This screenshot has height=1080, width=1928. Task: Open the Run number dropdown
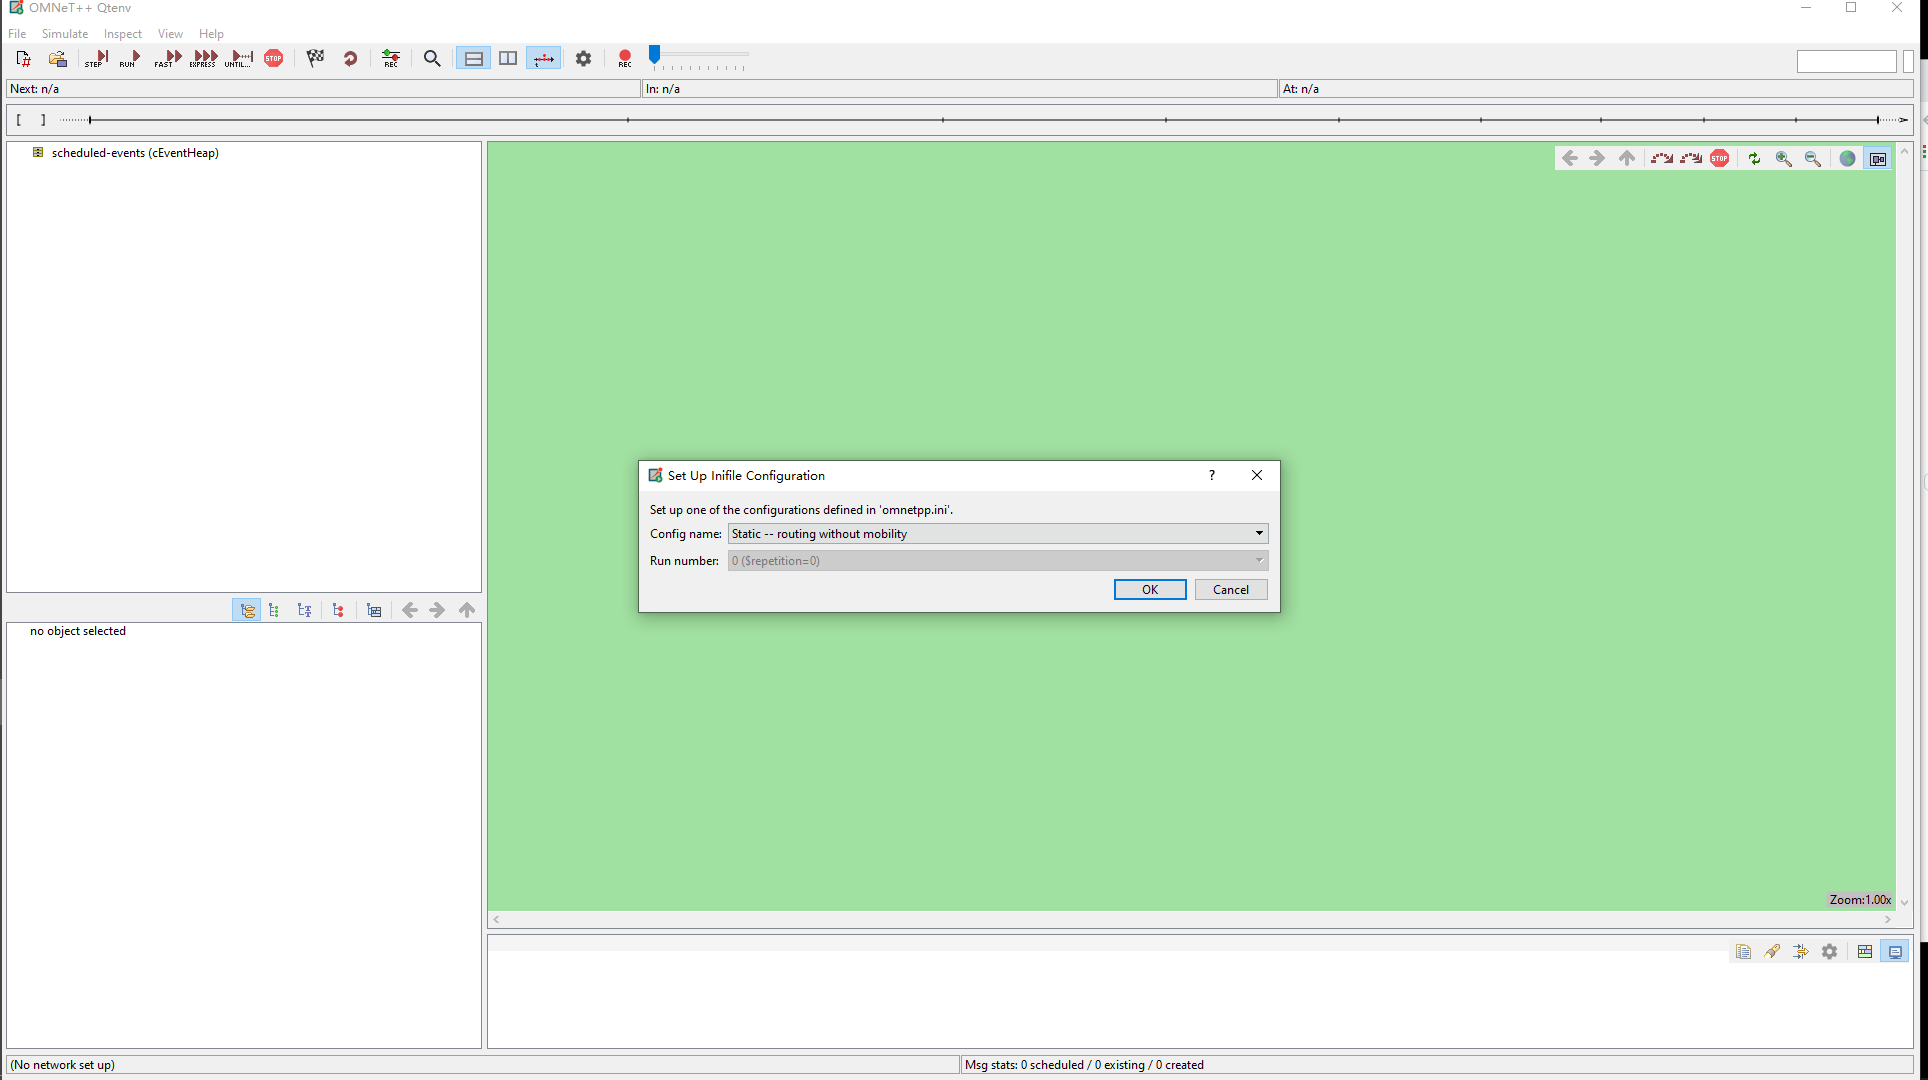[x=997, y=560]
